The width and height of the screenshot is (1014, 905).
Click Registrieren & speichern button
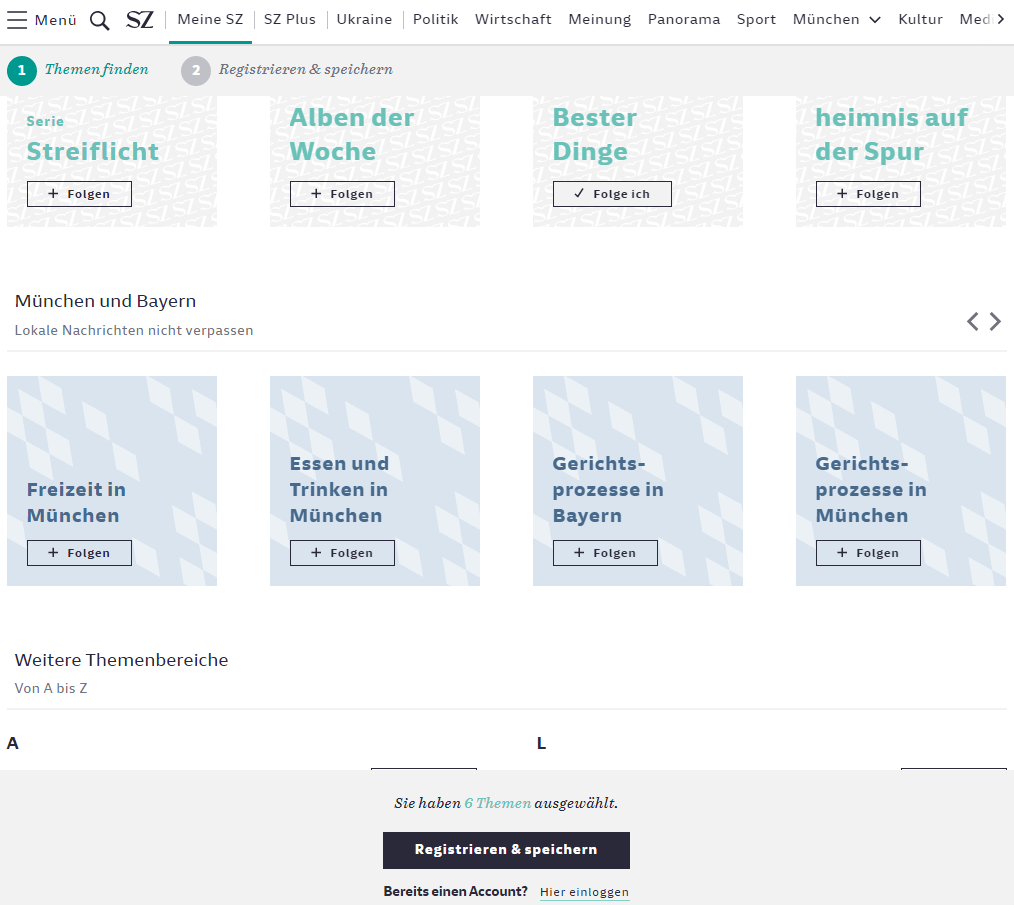click(506, 850)
